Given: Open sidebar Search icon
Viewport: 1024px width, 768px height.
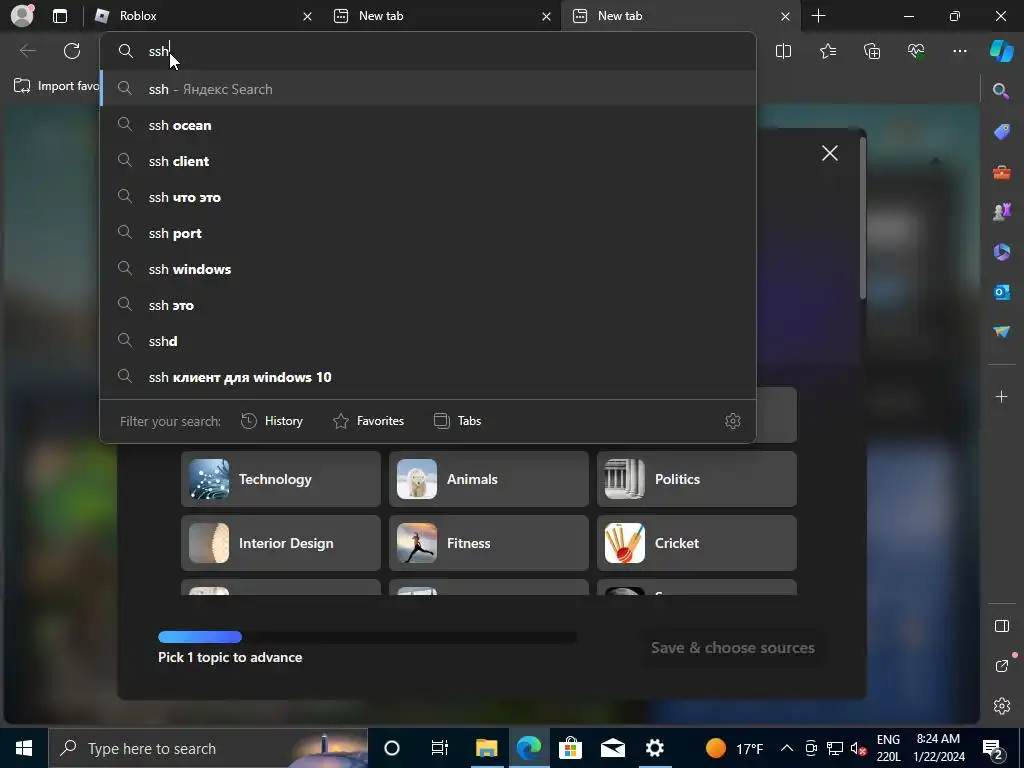Looking at the screenshot, I should (1001, 91).
